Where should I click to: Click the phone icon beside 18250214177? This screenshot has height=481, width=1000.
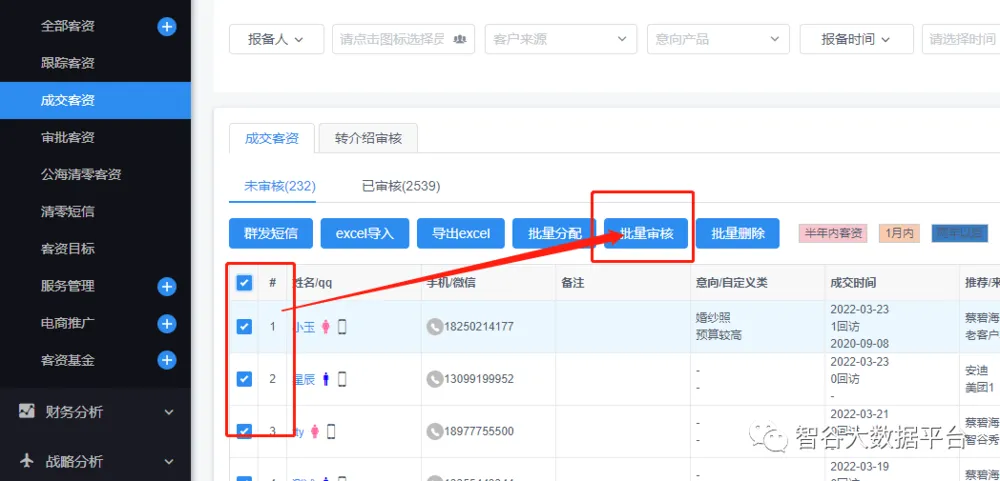tap(434, 327)
